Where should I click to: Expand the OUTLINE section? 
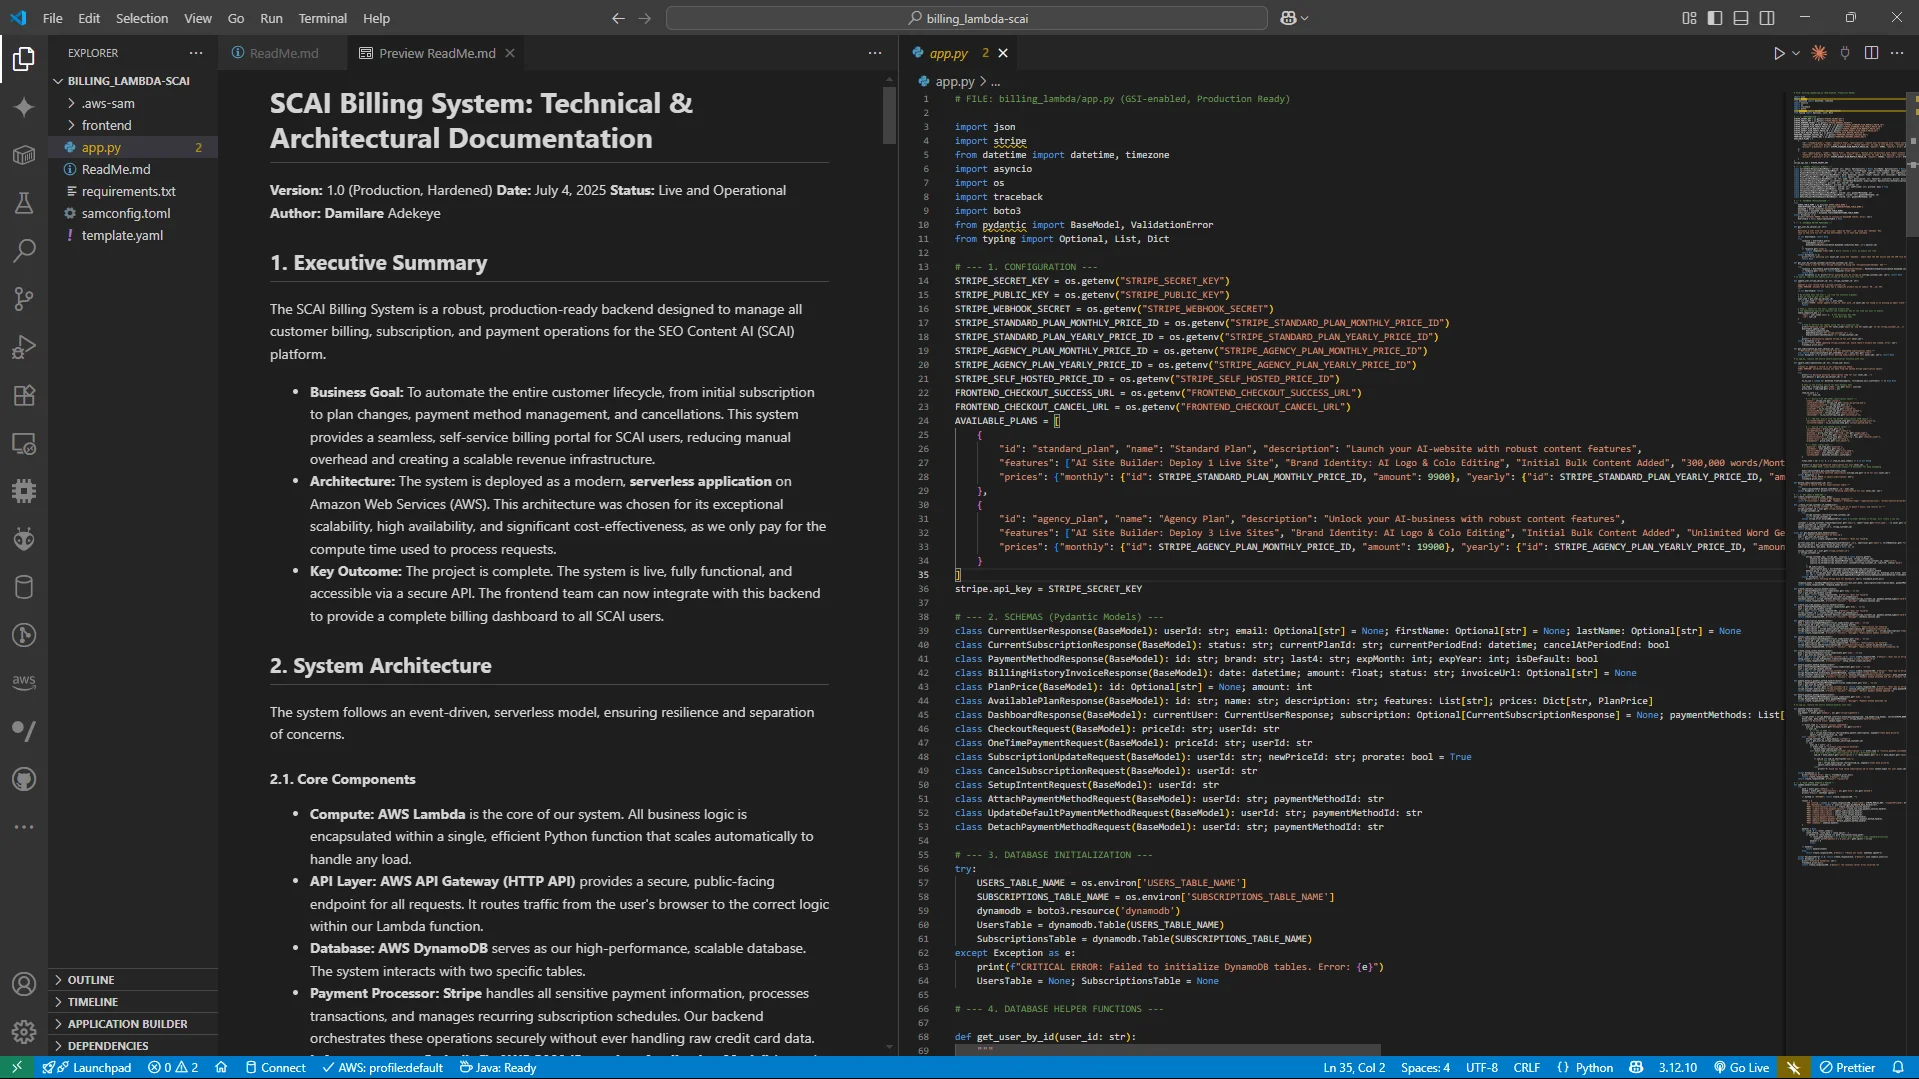click(x=91, y=980)
